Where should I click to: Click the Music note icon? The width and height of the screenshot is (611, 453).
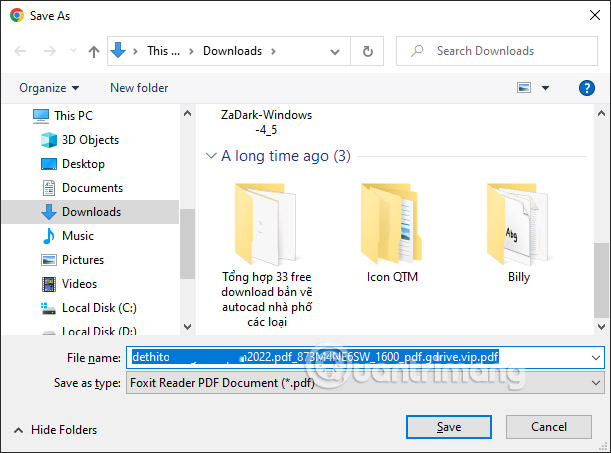click(x=49, y=236)
